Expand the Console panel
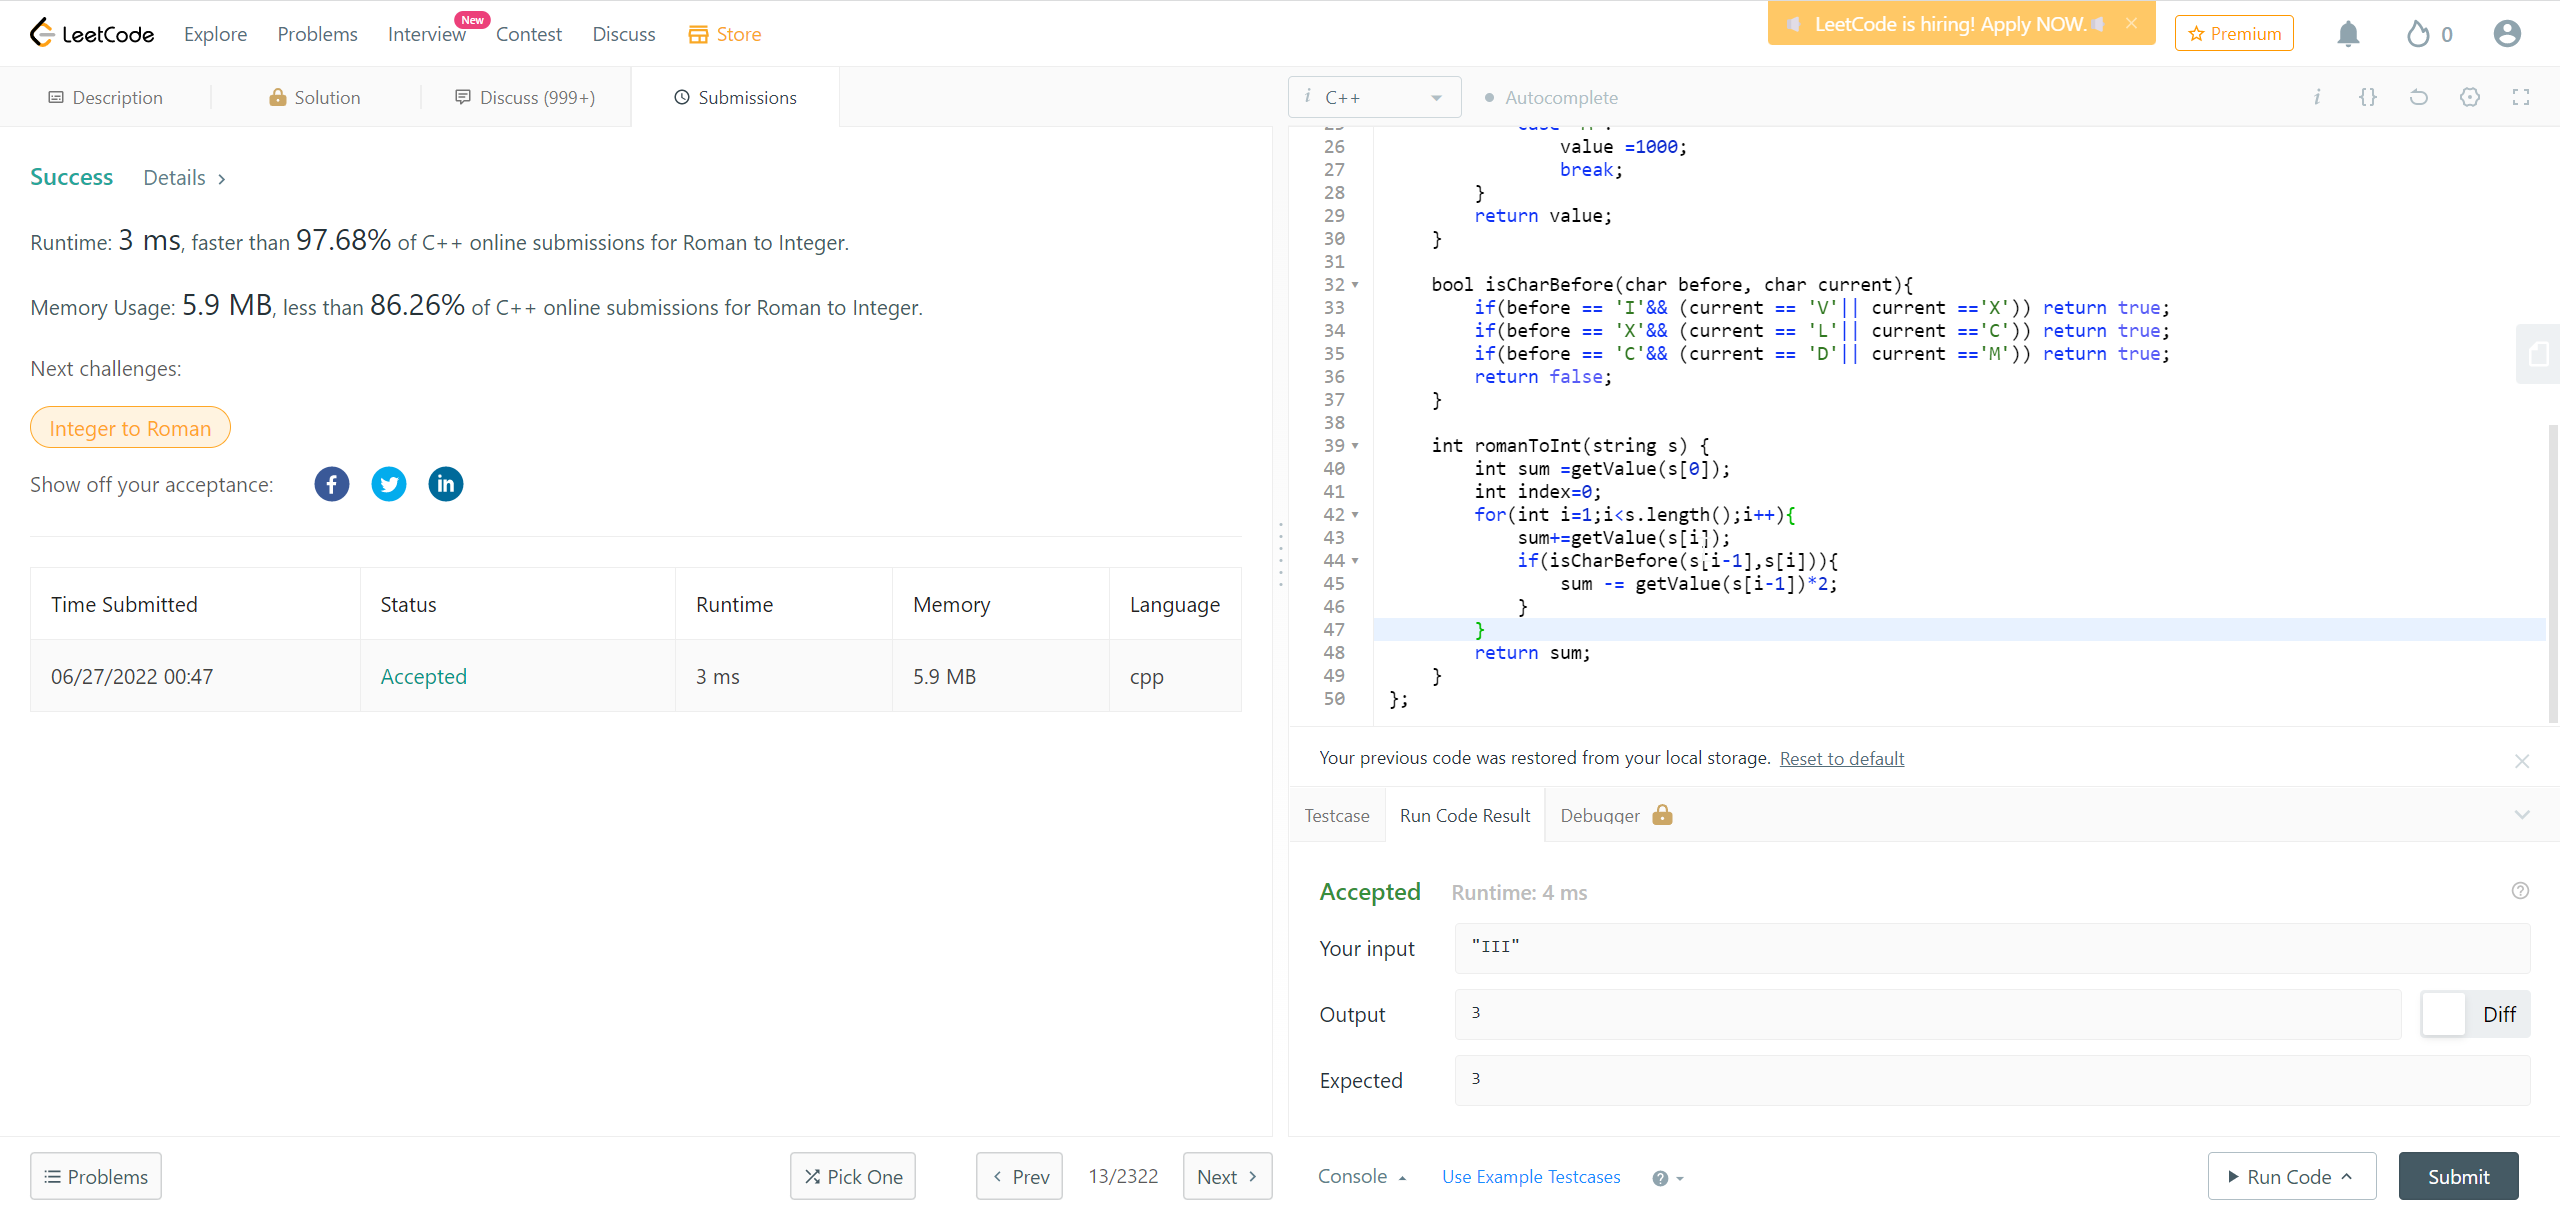The width and height of the screenshot is (2560, 1214). pyautogui.click(x=1362, y=1177)
